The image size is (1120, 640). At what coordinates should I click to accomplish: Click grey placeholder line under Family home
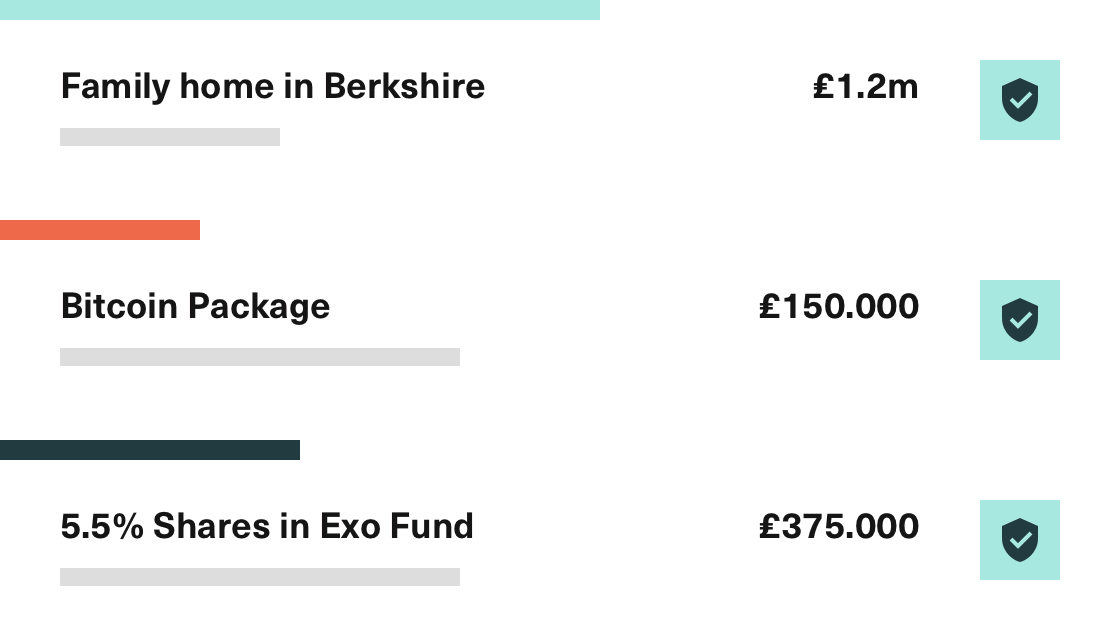click(x=170, y=137)
